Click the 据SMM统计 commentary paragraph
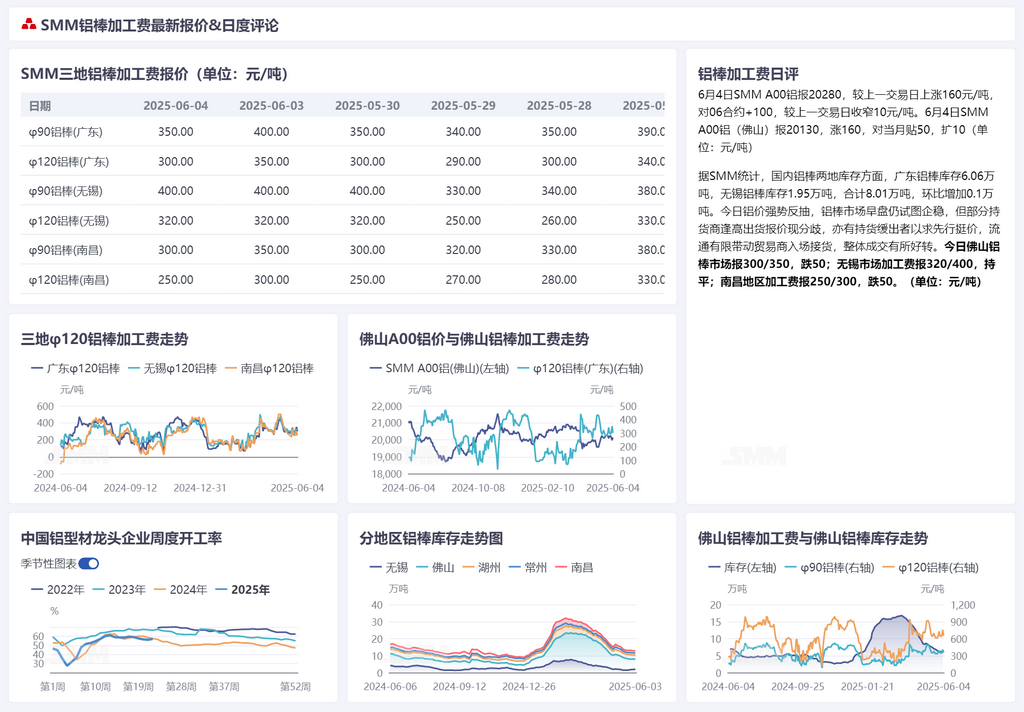 (x=849, y=229)
